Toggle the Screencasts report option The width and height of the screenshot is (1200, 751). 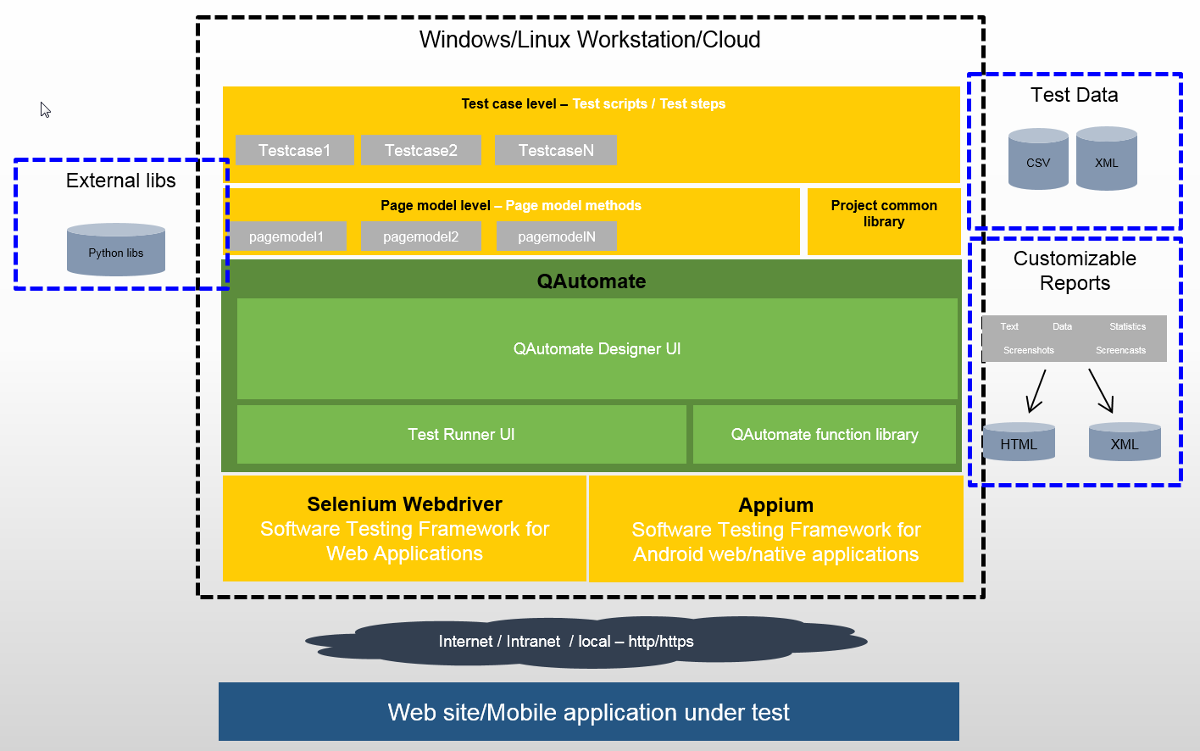[1120, 350]
